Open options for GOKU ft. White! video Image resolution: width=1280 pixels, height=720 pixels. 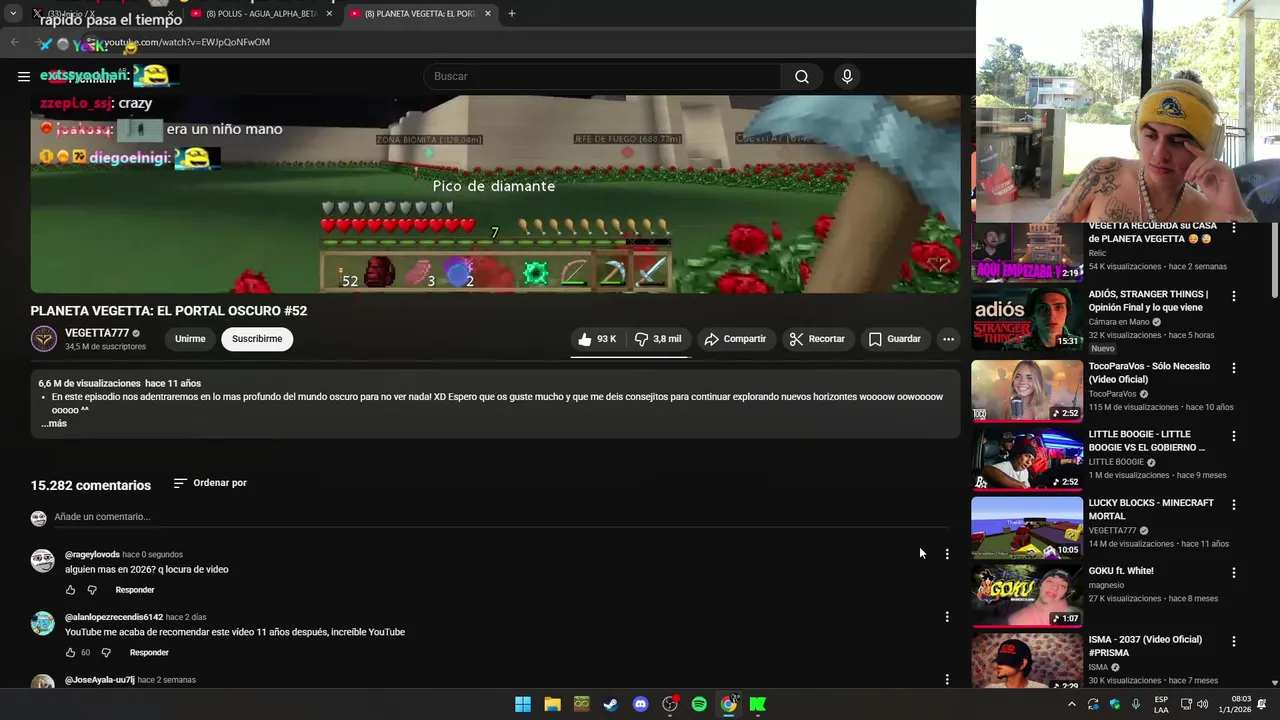tap(1234, 573)
